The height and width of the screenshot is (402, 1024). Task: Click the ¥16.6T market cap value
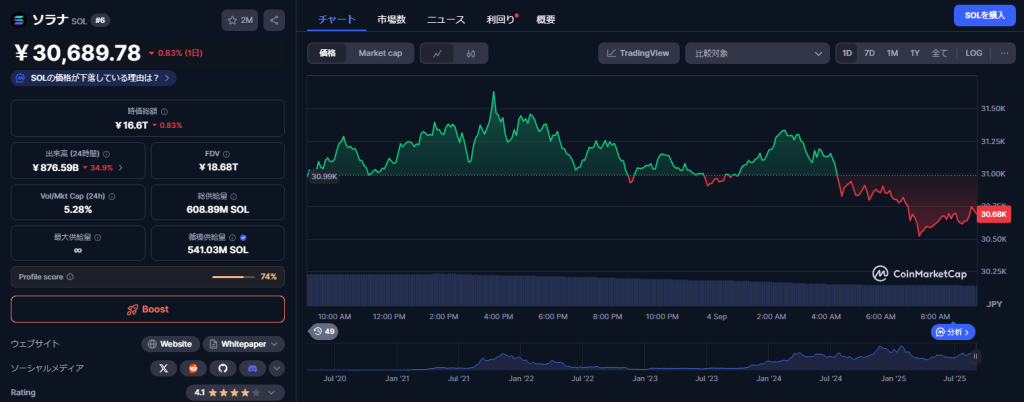click(131, 125)
